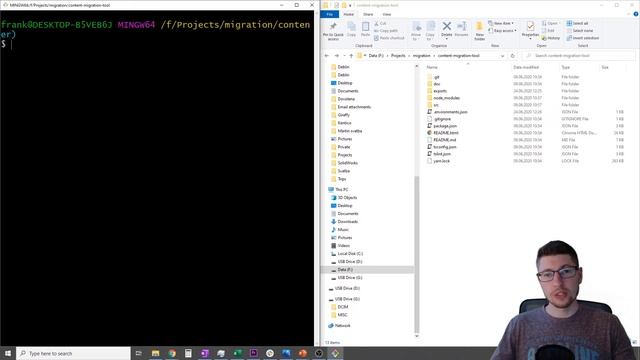
Task: Open the File ribbon tab
Action: click(x=329, y=14)
